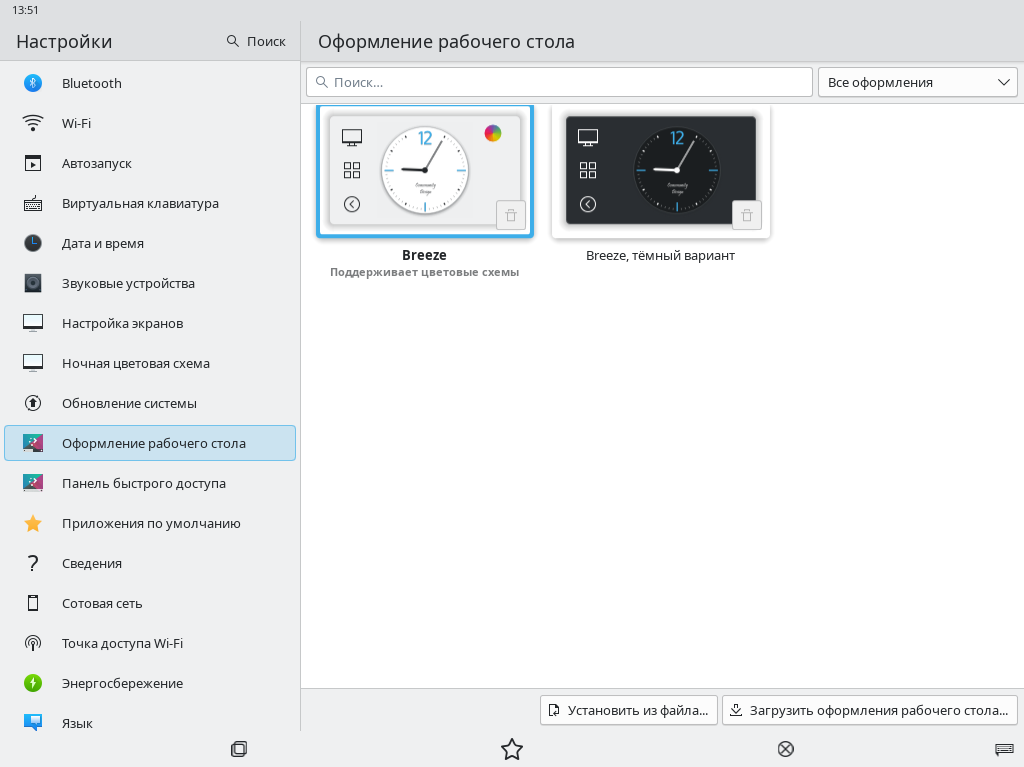The height and width of the screenshot is (767, 1024).
Task: Click the Язык language icon
Action: (x=33, y=722)
